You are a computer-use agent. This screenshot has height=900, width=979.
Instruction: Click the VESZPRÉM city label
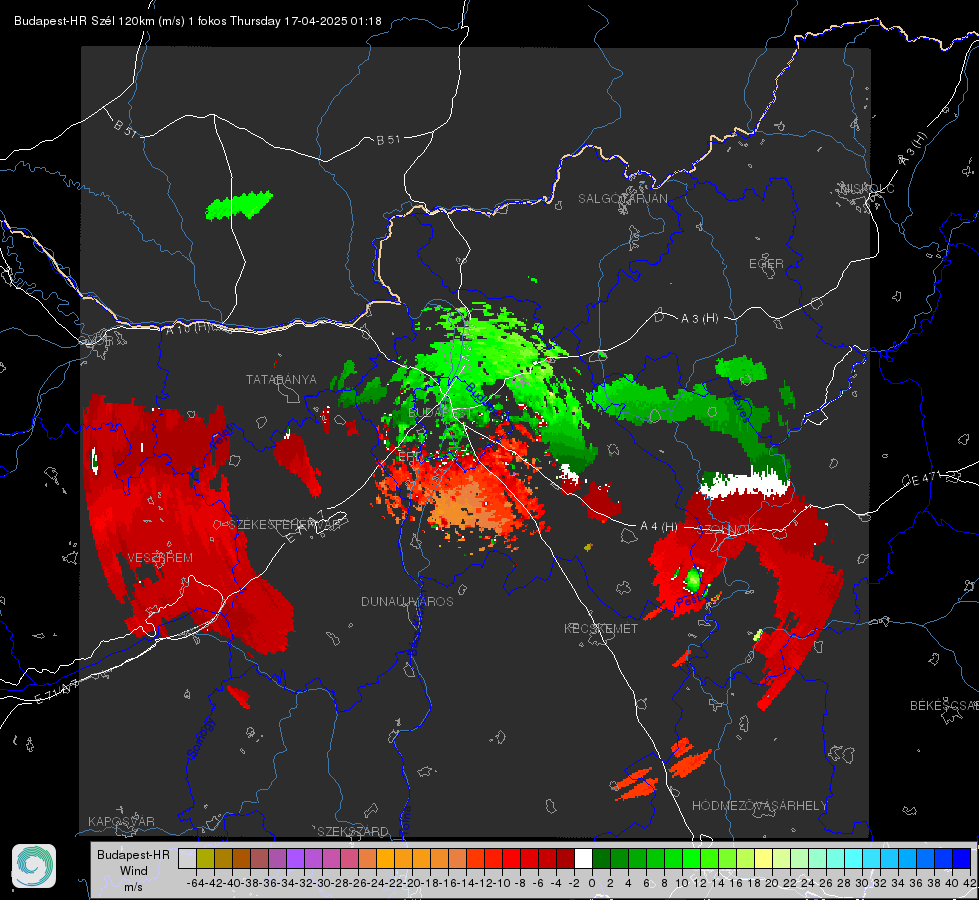(160, 558)
